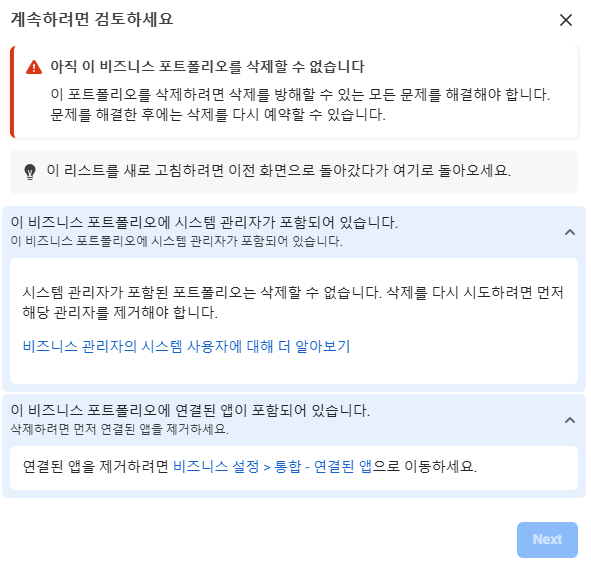Close the 계속하려면 검토하세요 dialog

coord(566,20)
